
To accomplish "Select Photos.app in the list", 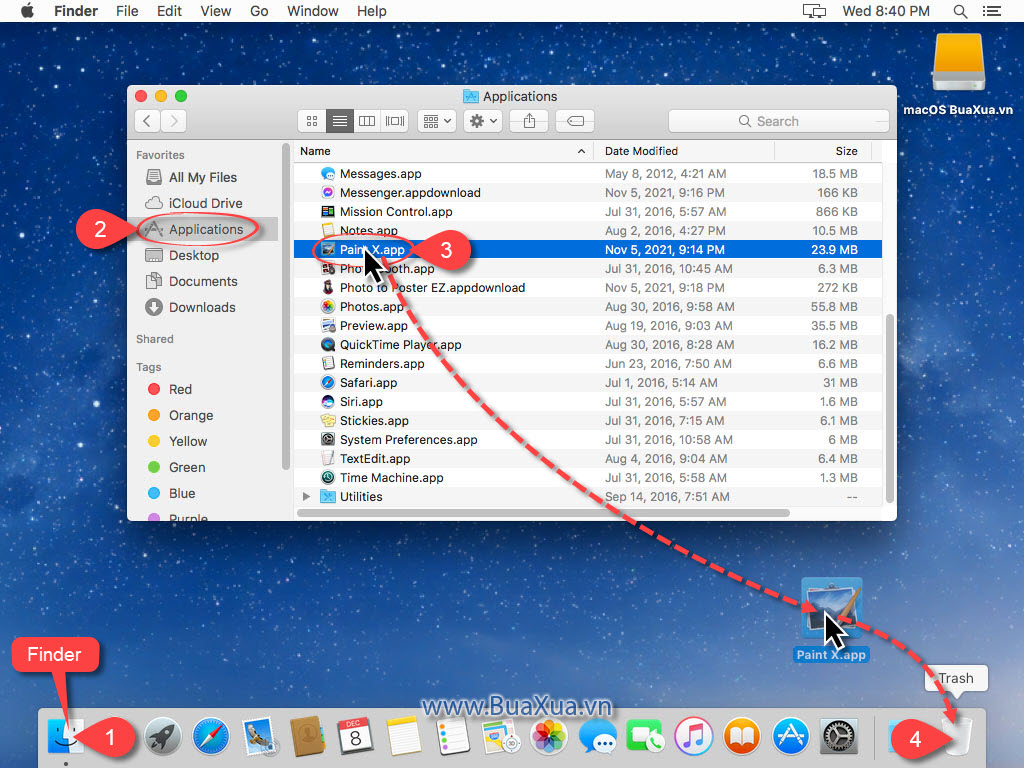I will pos(588,307).
